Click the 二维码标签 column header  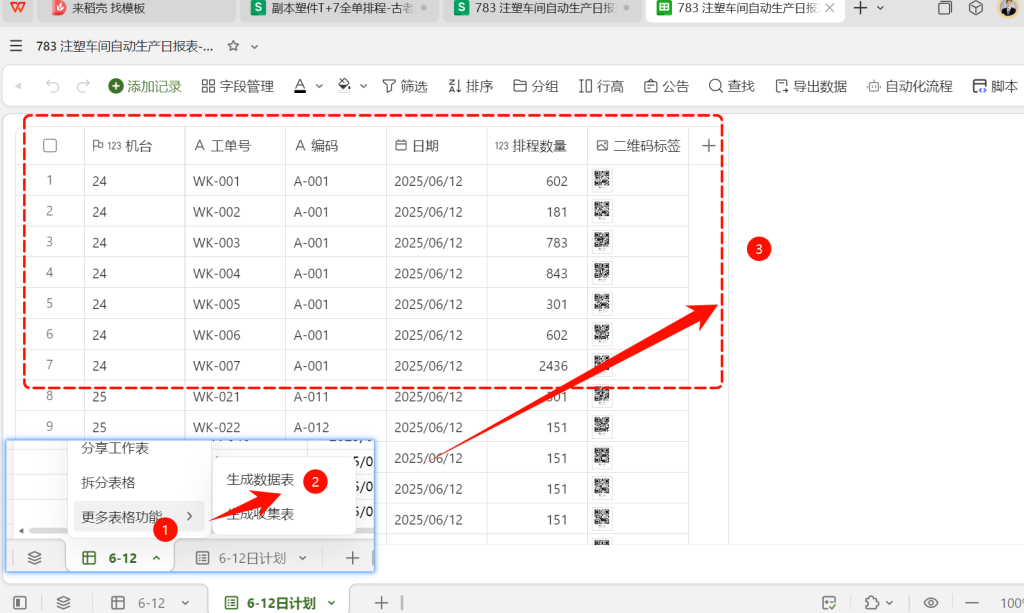[638, 146]
